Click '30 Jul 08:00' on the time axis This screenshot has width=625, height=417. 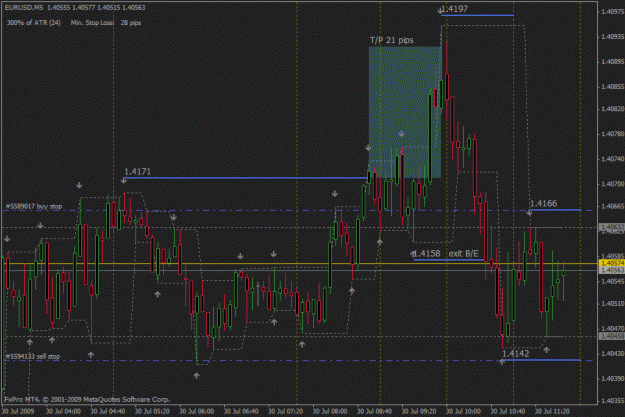pyautogui.click(x=330, y=411)
